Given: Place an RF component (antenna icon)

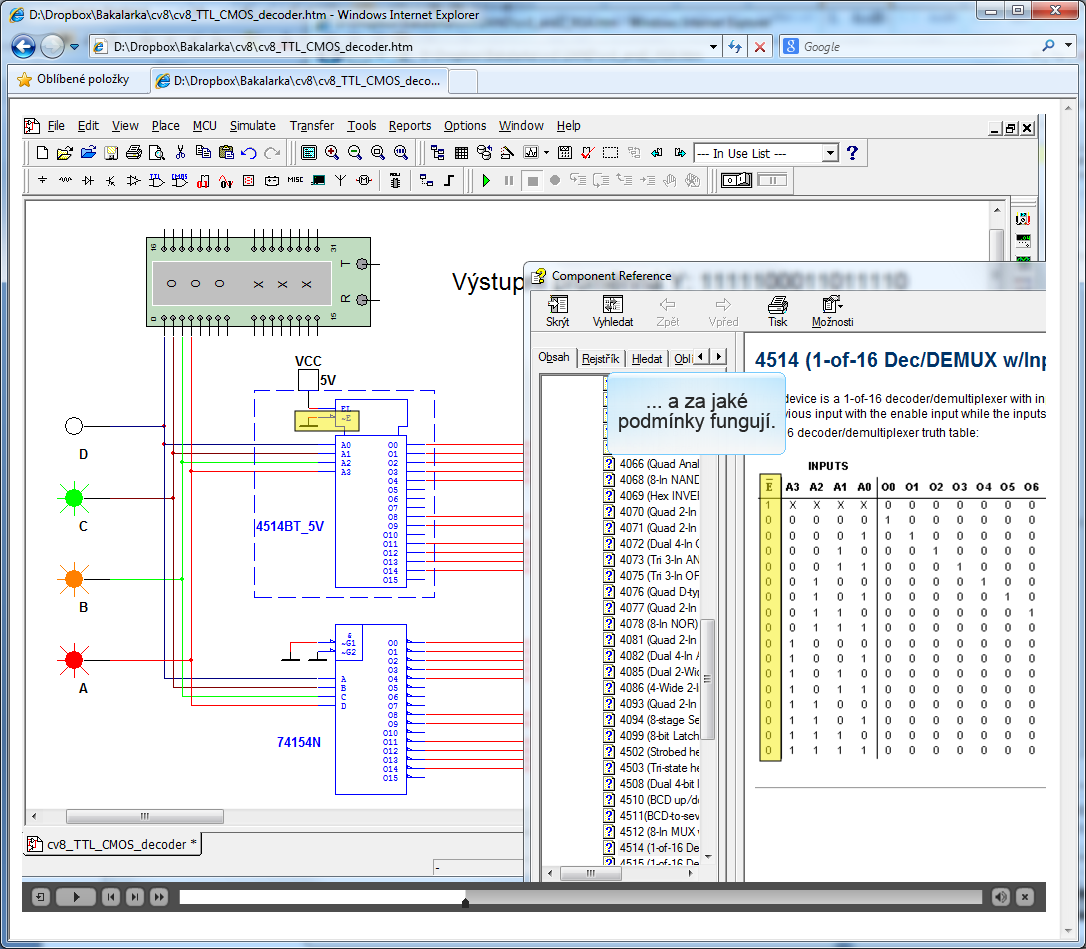Looking at the screenshot, I should [341, 181].
